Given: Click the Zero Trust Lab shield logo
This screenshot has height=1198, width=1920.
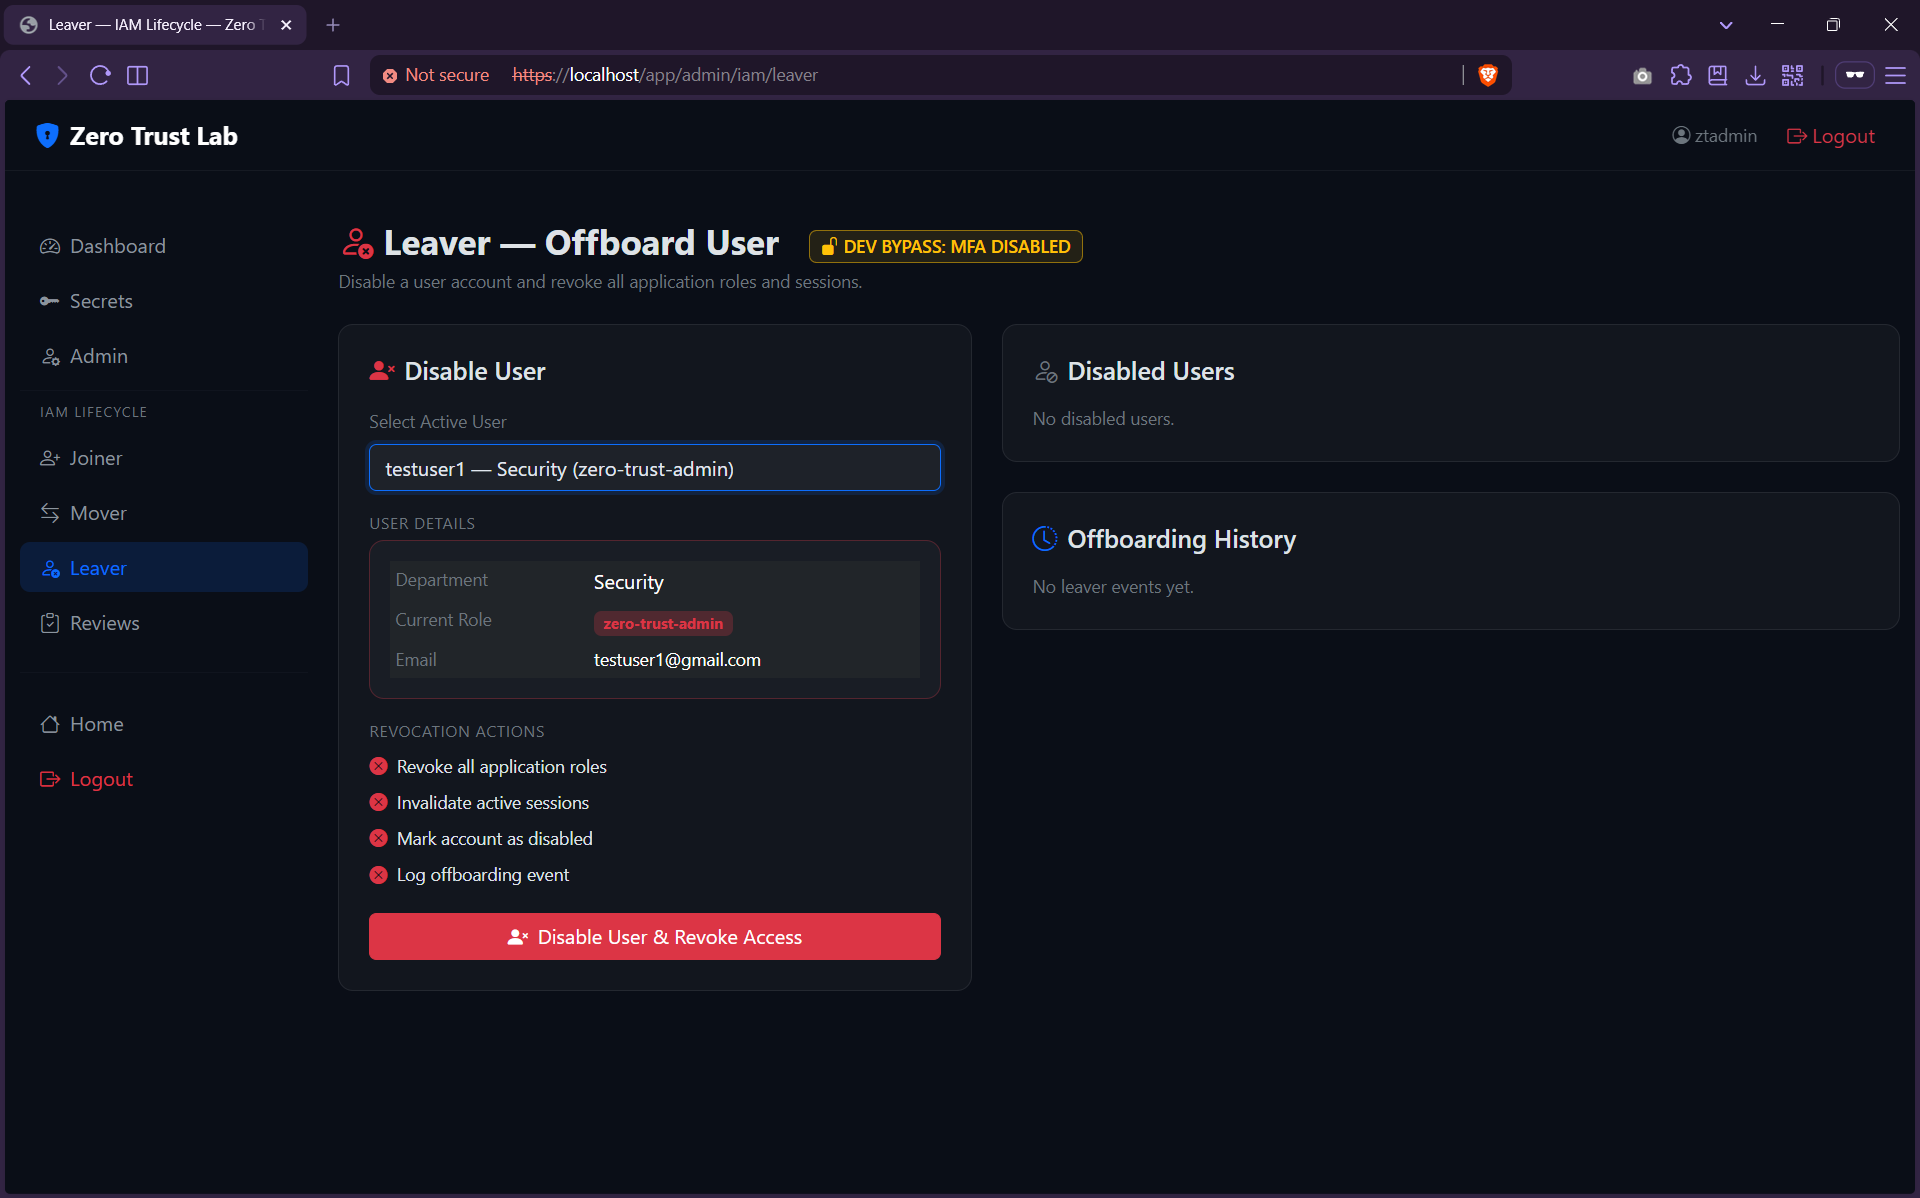Looking at the screenshot, I should pos(47,136).
